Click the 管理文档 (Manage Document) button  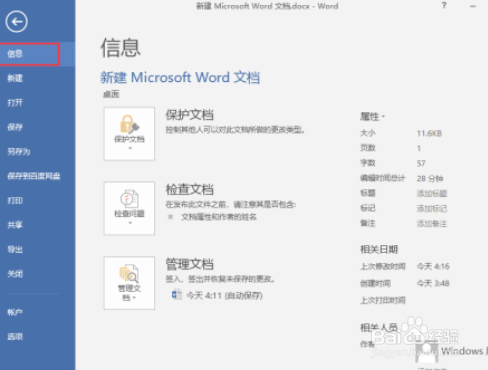[x=129, y=283]
